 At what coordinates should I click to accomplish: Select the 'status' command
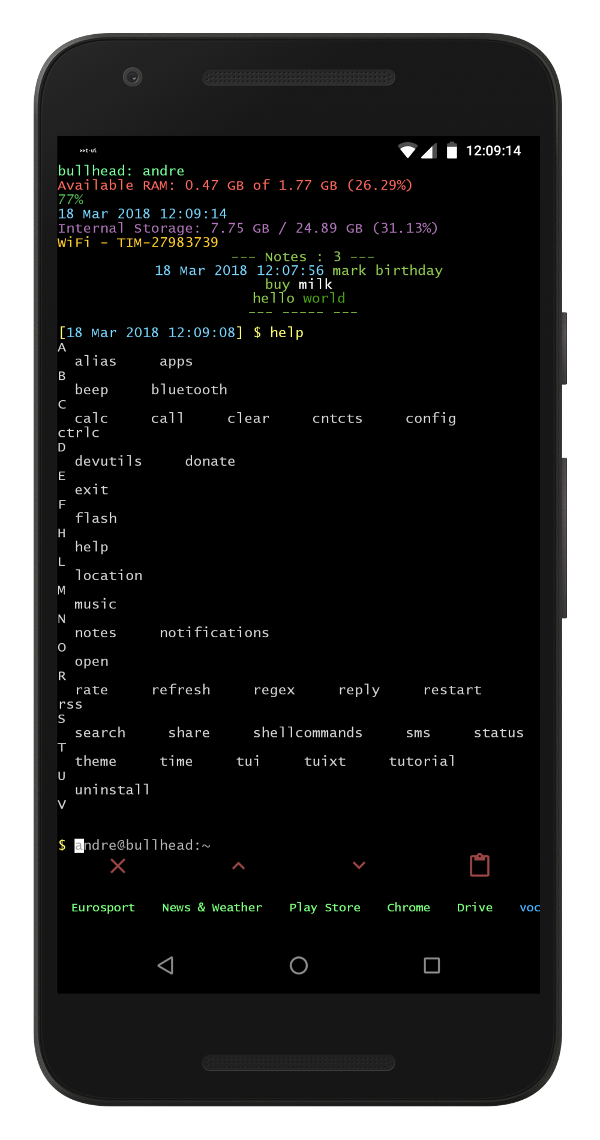[499, 733]
